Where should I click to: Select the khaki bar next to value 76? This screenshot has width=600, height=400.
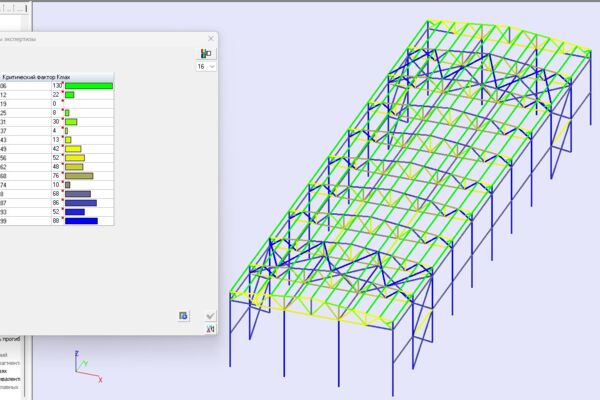[x=79, y=176]
